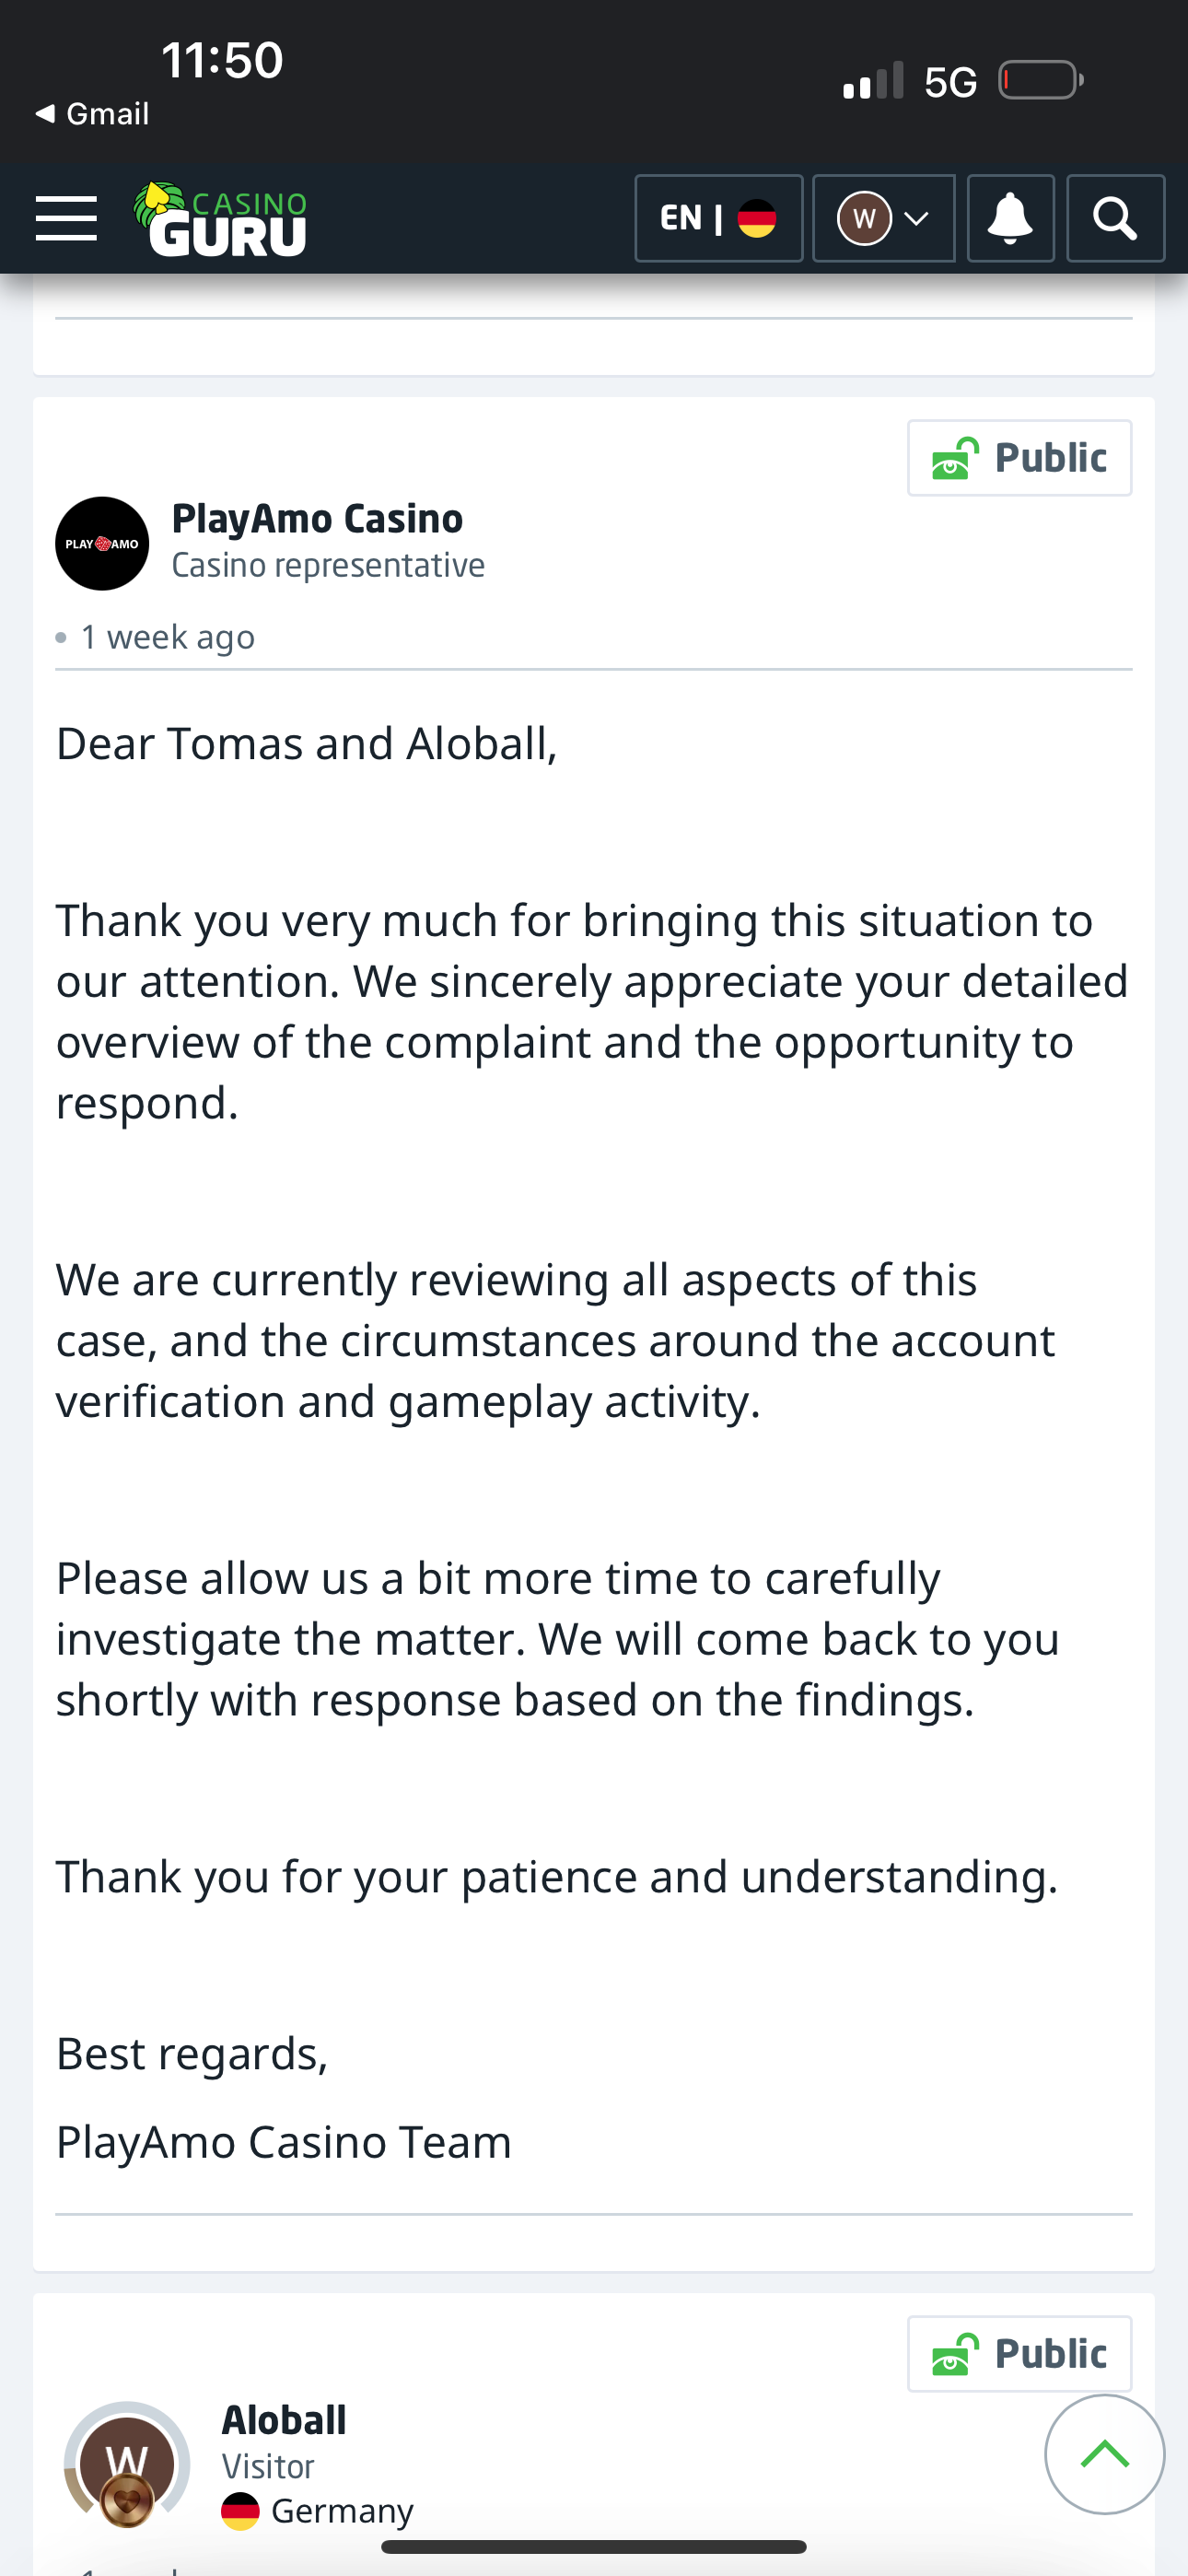
Task: Open PlayAmo Casino profile name link
Action: coord(317,519)
